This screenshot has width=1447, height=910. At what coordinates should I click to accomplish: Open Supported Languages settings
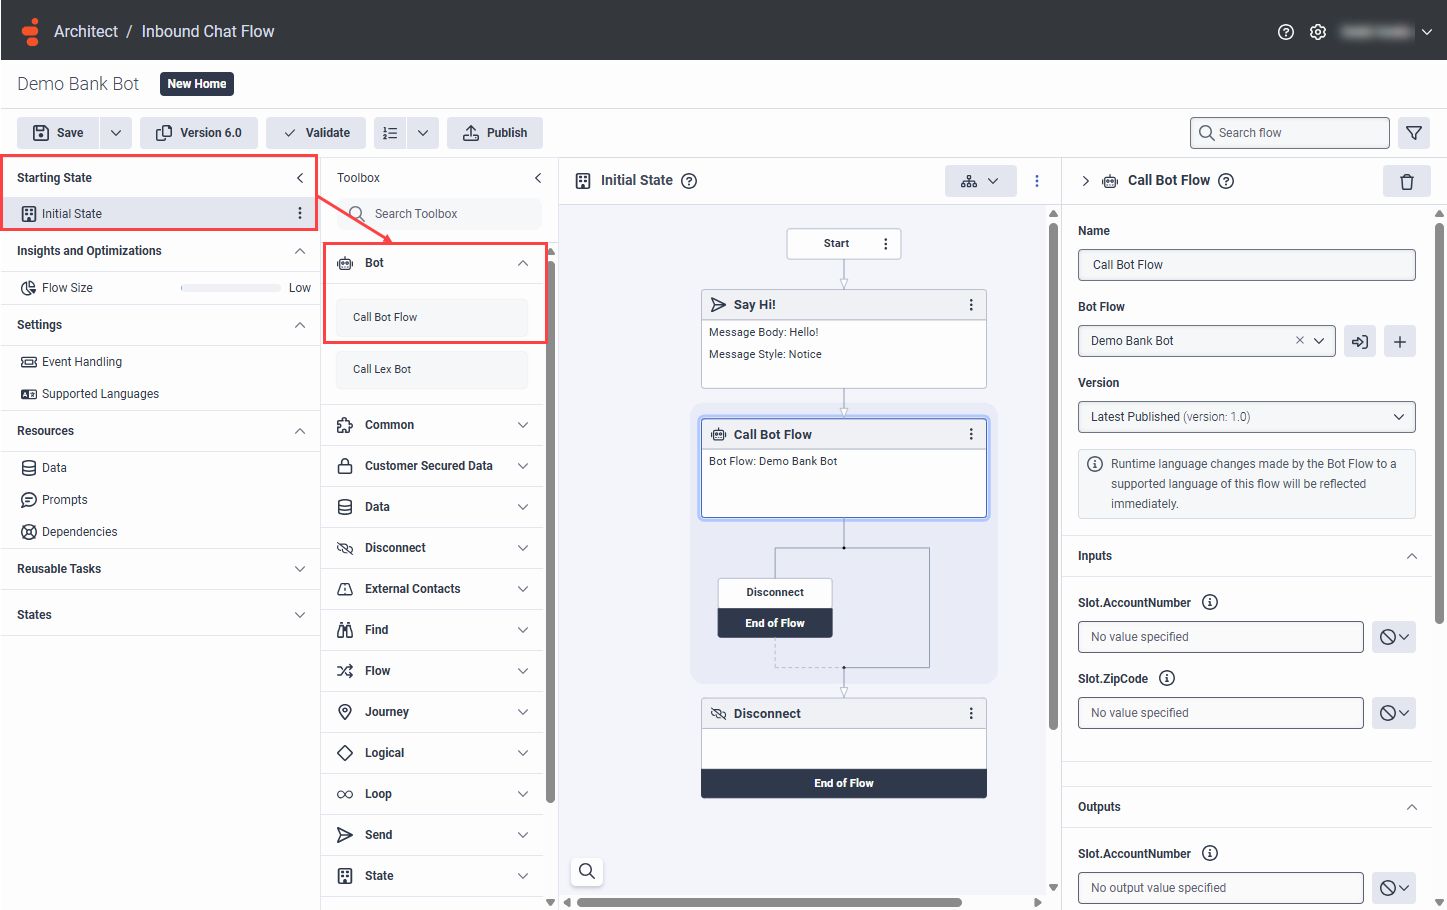click(100, 394)
